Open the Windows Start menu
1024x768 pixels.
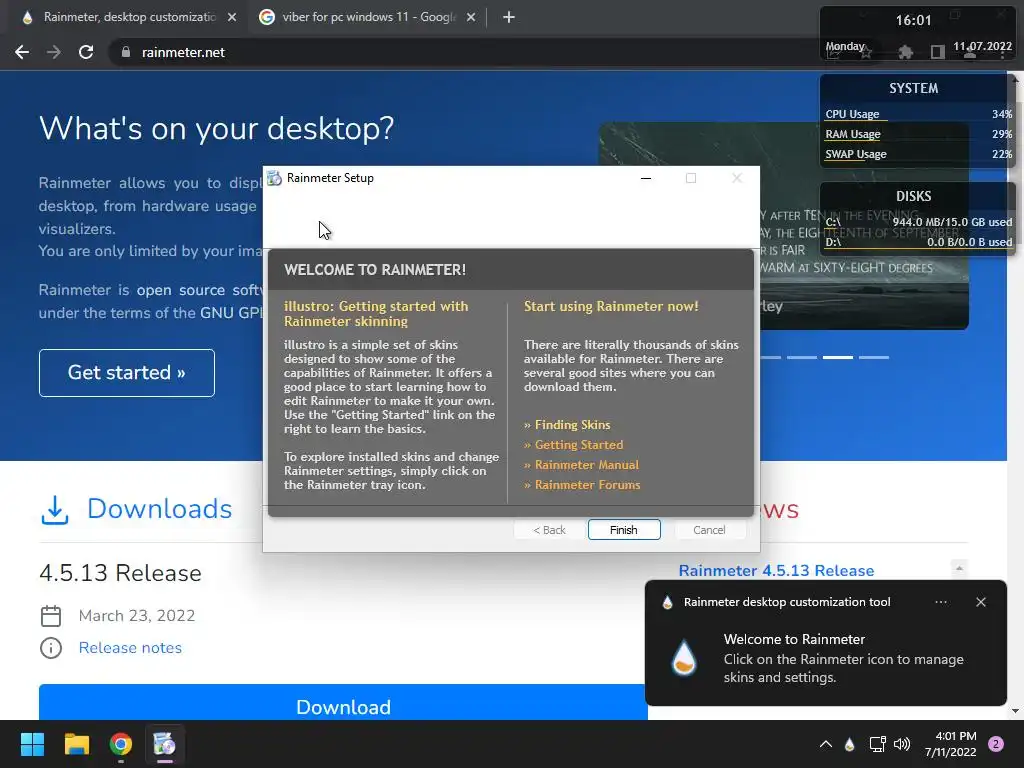(x=32, y=744)
